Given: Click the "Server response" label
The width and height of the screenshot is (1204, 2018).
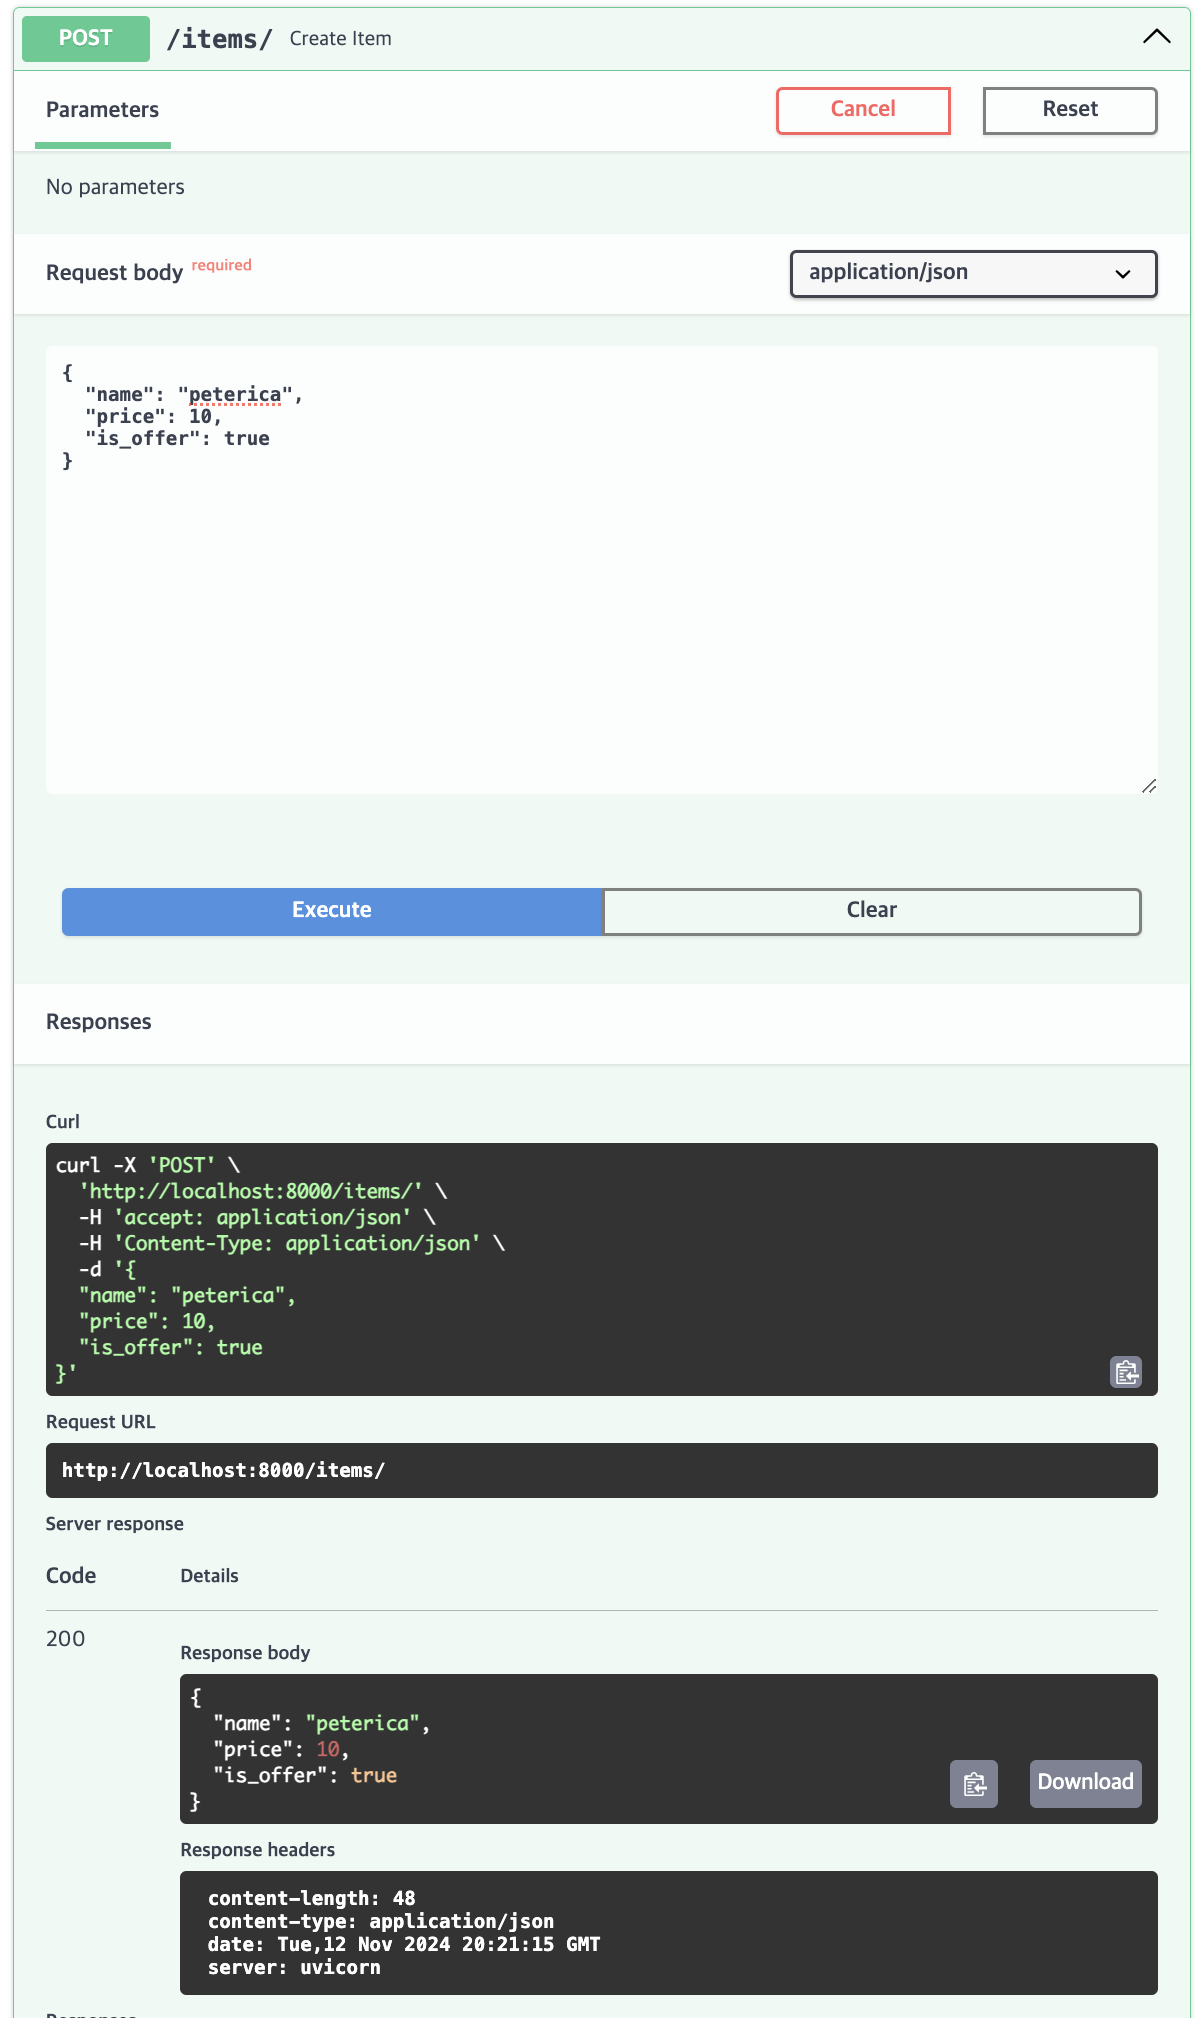Looking at the screenshot, I should [x=115, y=1524].
